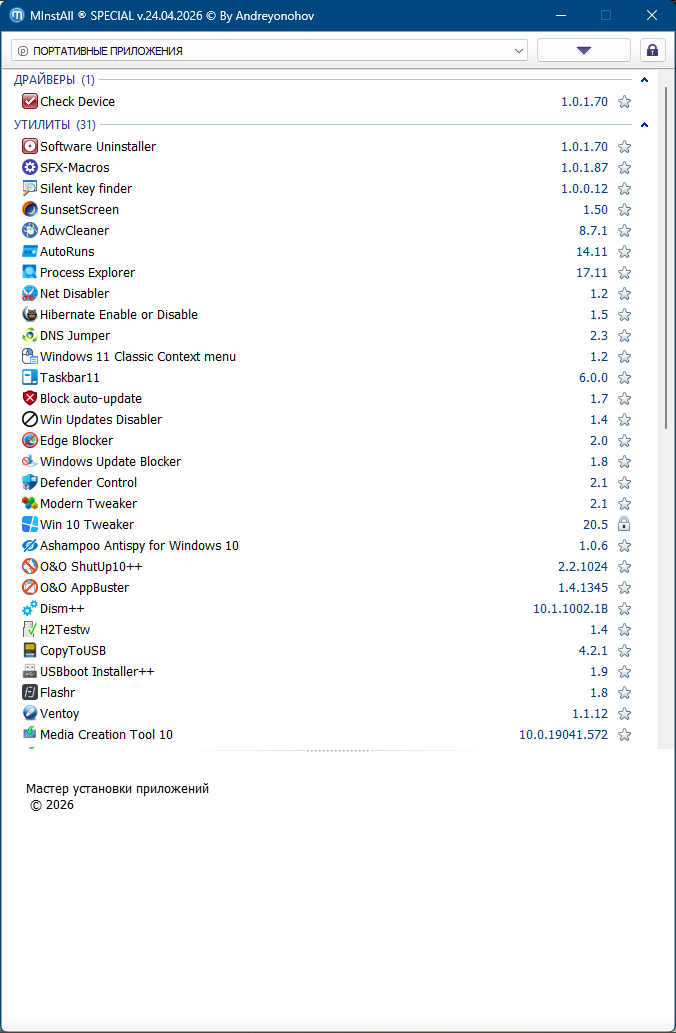The image size is (676, 1033).
Task: Click the Check Device app icon
Action: tap(29, 102)
